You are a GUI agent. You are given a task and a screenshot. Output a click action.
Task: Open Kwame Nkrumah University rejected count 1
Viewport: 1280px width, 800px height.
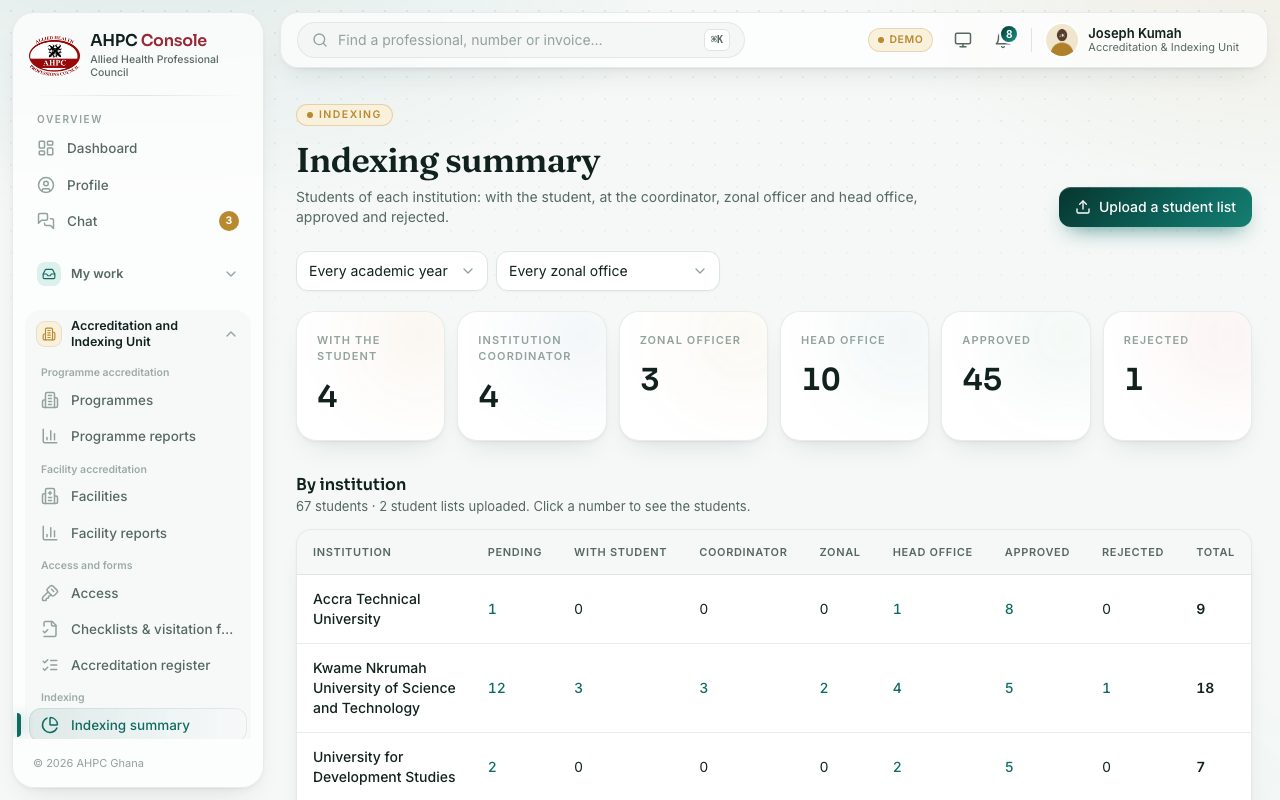pos(1106,688)
